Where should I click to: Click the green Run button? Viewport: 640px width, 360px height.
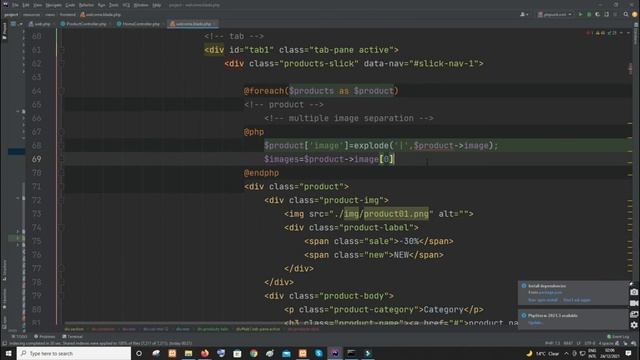tap(580, 15)
